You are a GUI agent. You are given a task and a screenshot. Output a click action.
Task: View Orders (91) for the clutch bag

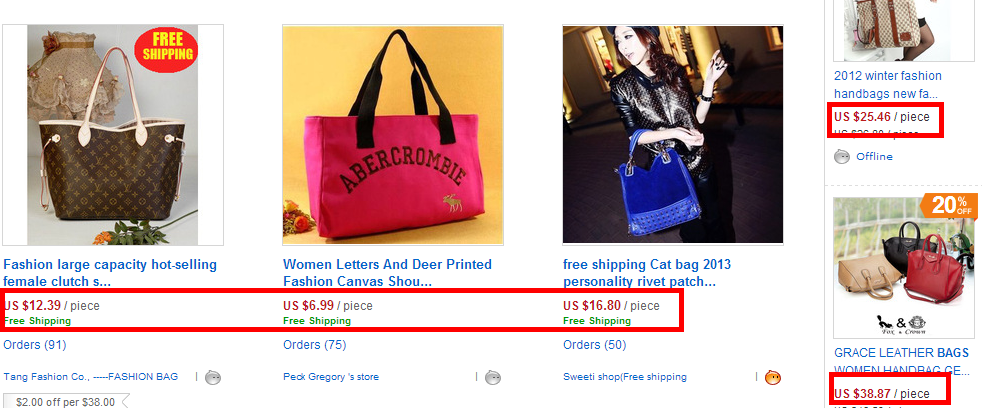[x=35, y=345]
